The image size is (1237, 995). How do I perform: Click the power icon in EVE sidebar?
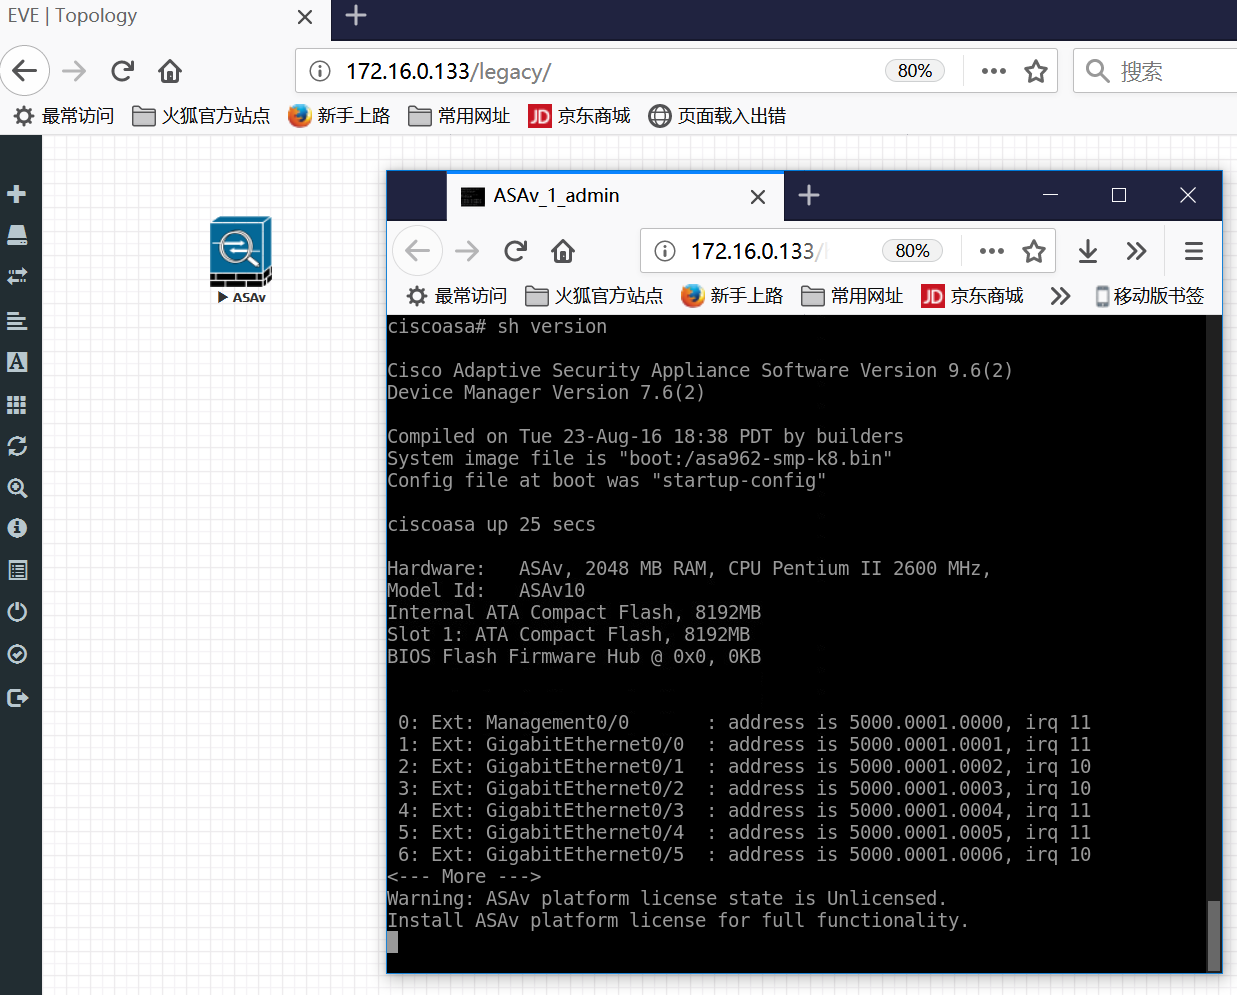pyautogui.click(x=16, y=612)
